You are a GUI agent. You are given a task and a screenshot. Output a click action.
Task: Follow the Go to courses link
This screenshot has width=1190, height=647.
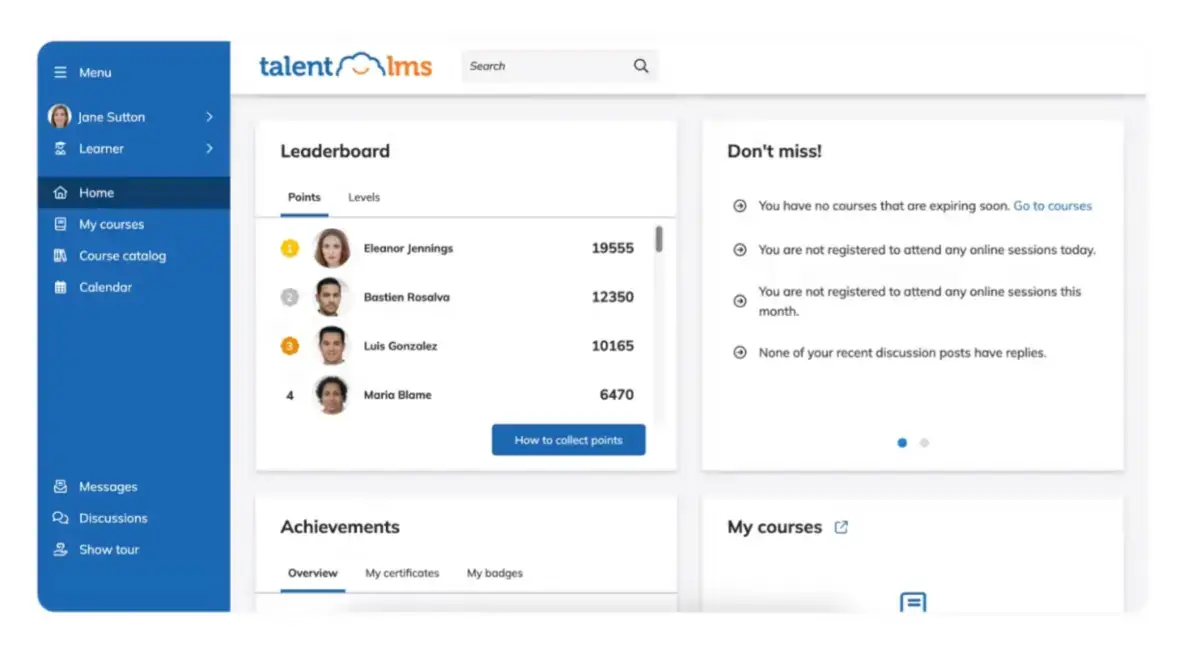pos(1053,206)
